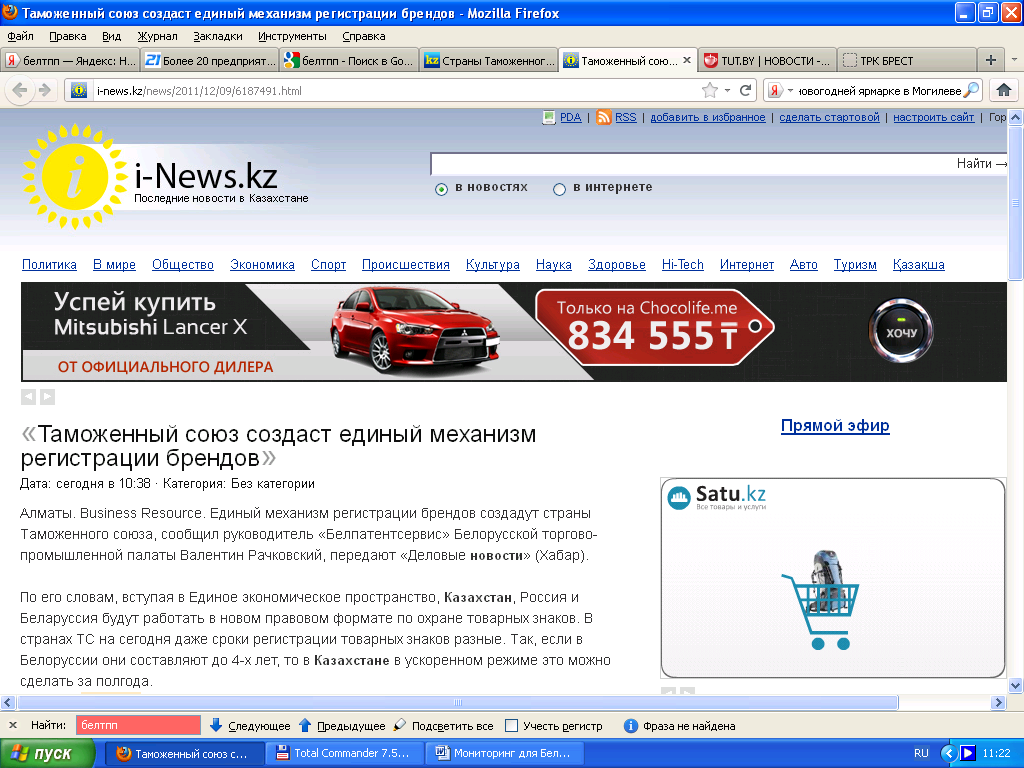Click the PDA version icon
The height and width of the screenshot is (768, 1024).
pyautogui.click(x=549, y=118)
